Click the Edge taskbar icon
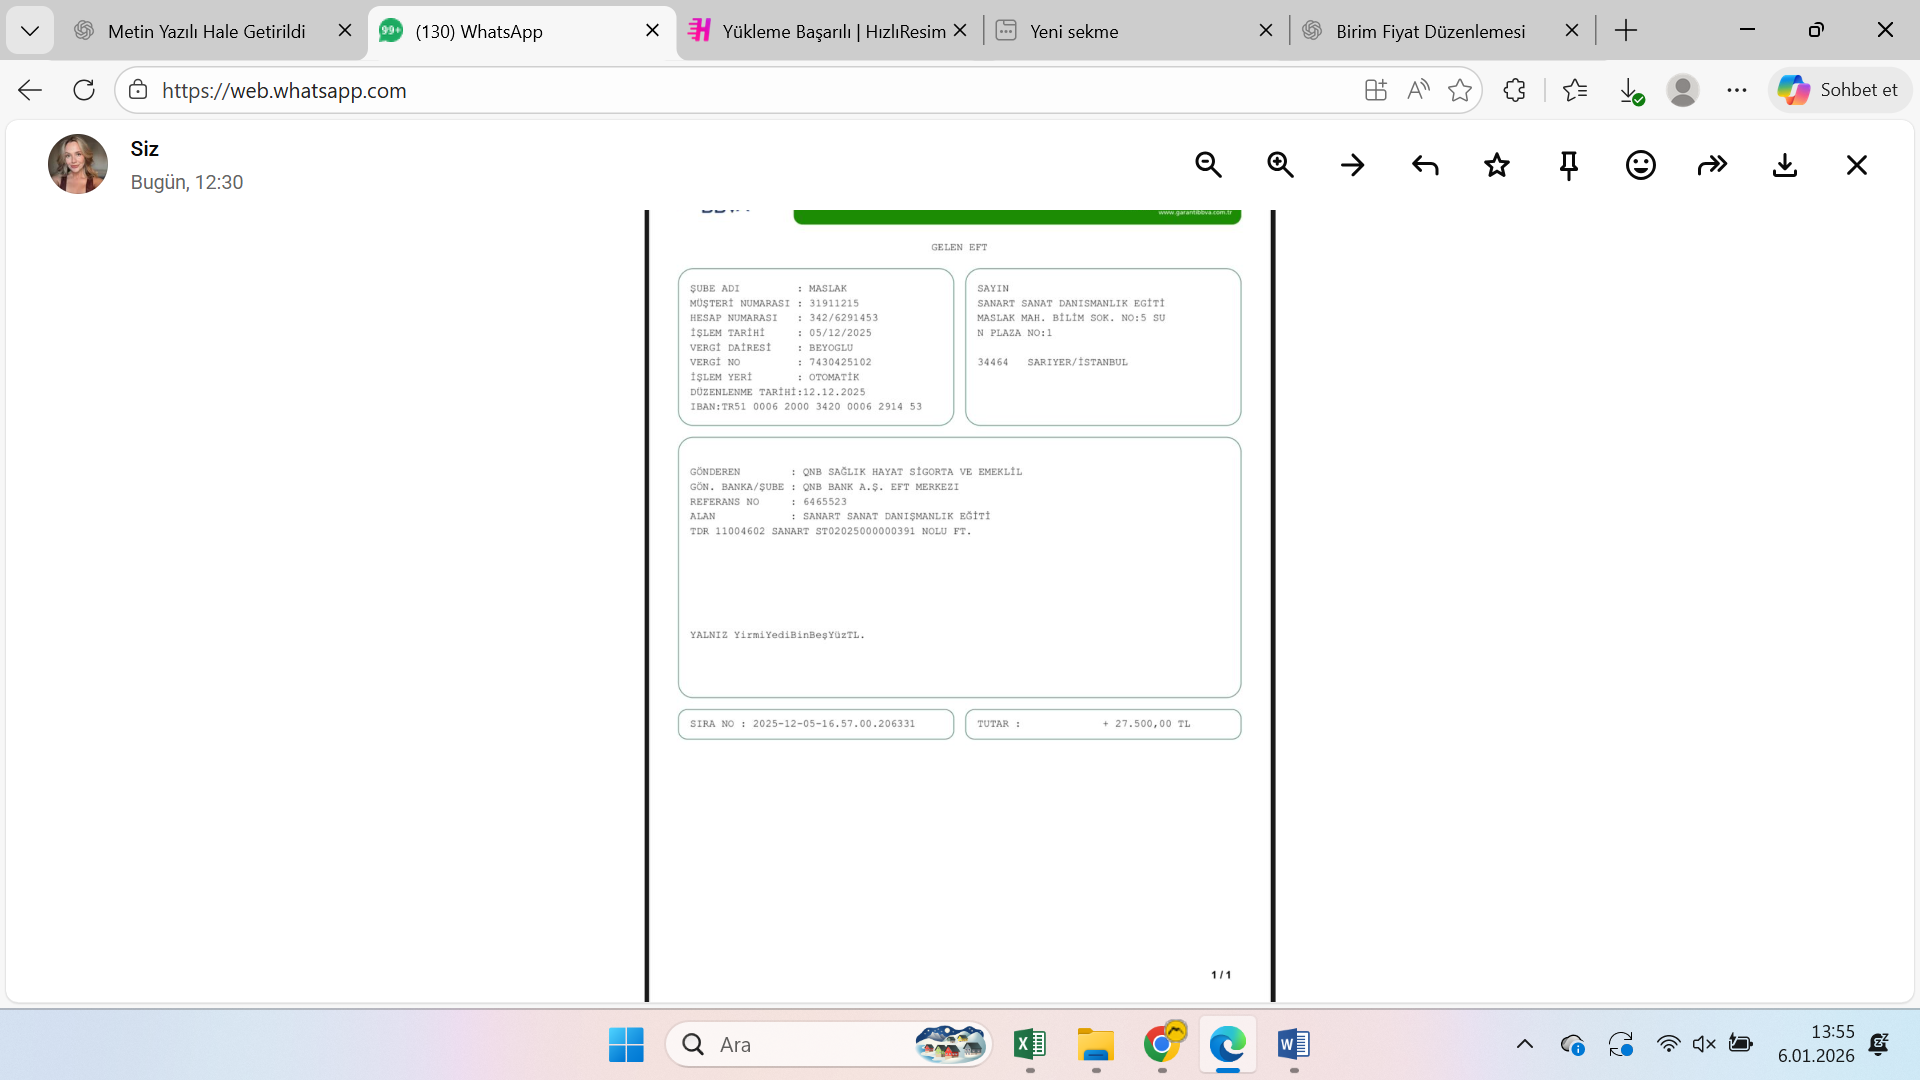 coord(1228,1045)
